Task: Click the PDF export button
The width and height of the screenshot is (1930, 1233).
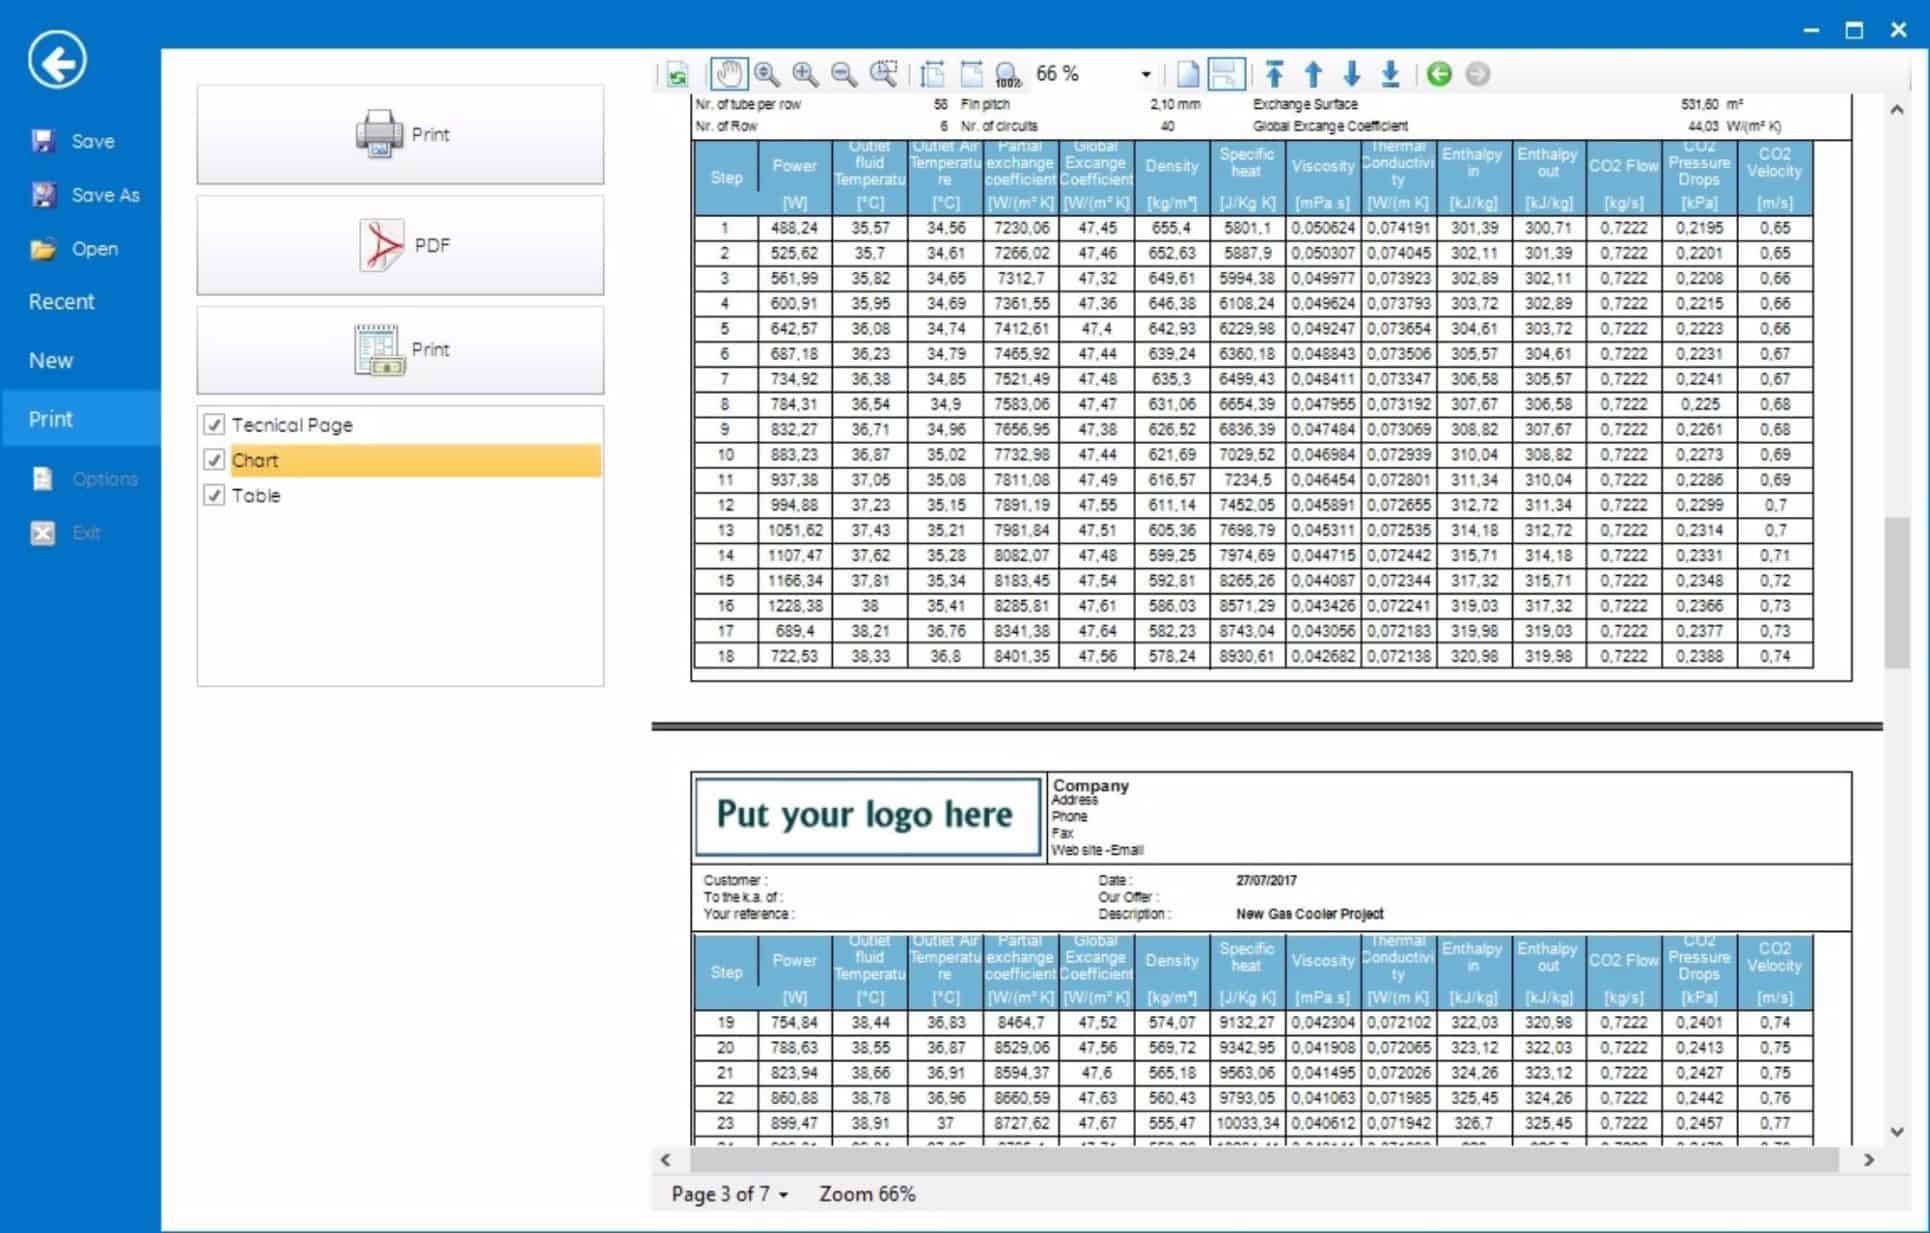Action: click(x=400, y=245)
